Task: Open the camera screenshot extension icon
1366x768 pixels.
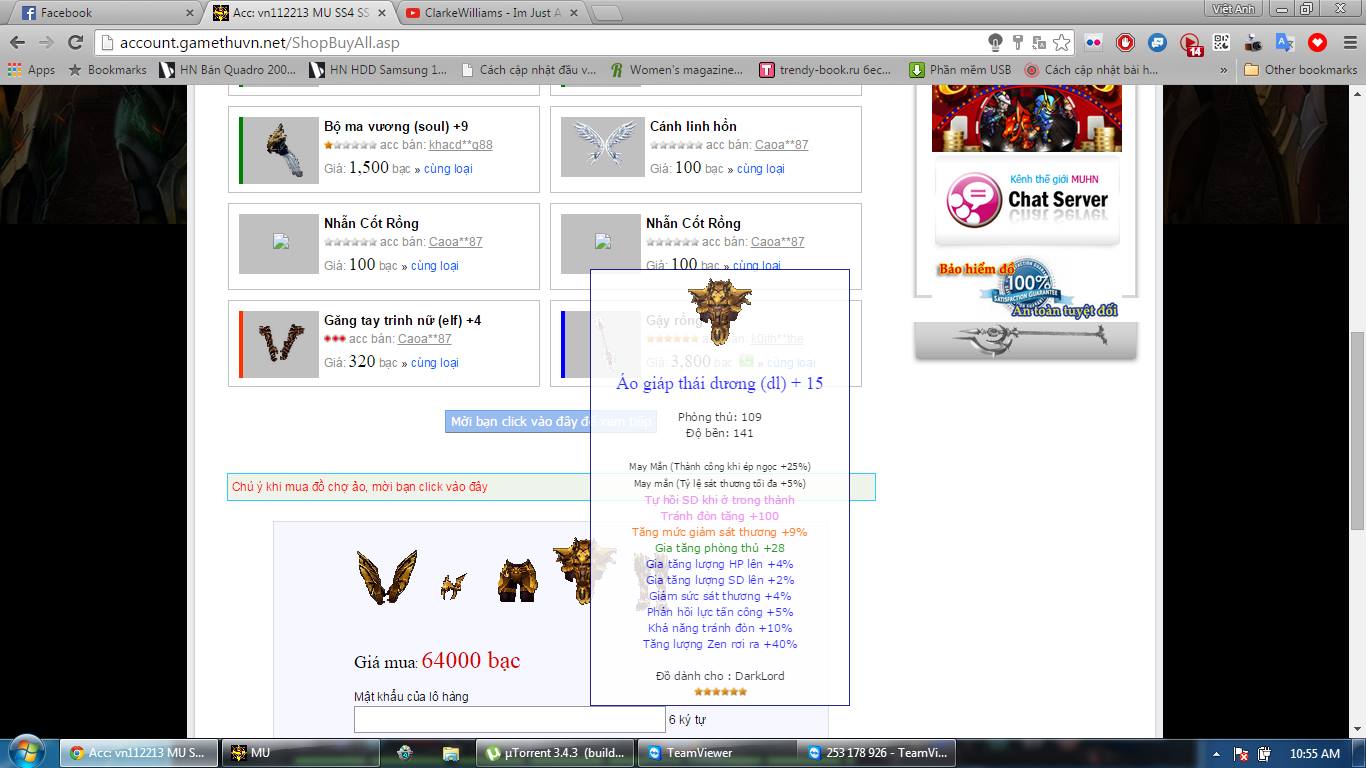Action: tap(1254, 43)
